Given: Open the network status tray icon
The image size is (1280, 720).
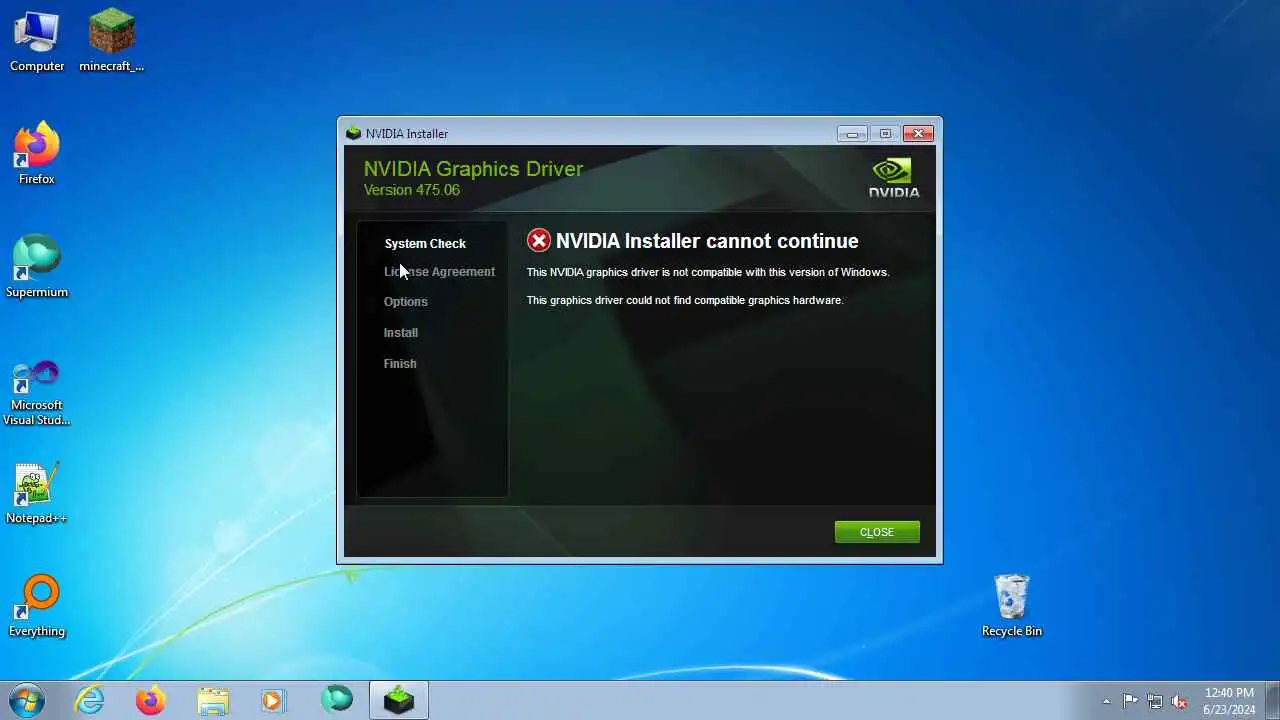Looking at the screenshot, I should [1155, 701].
